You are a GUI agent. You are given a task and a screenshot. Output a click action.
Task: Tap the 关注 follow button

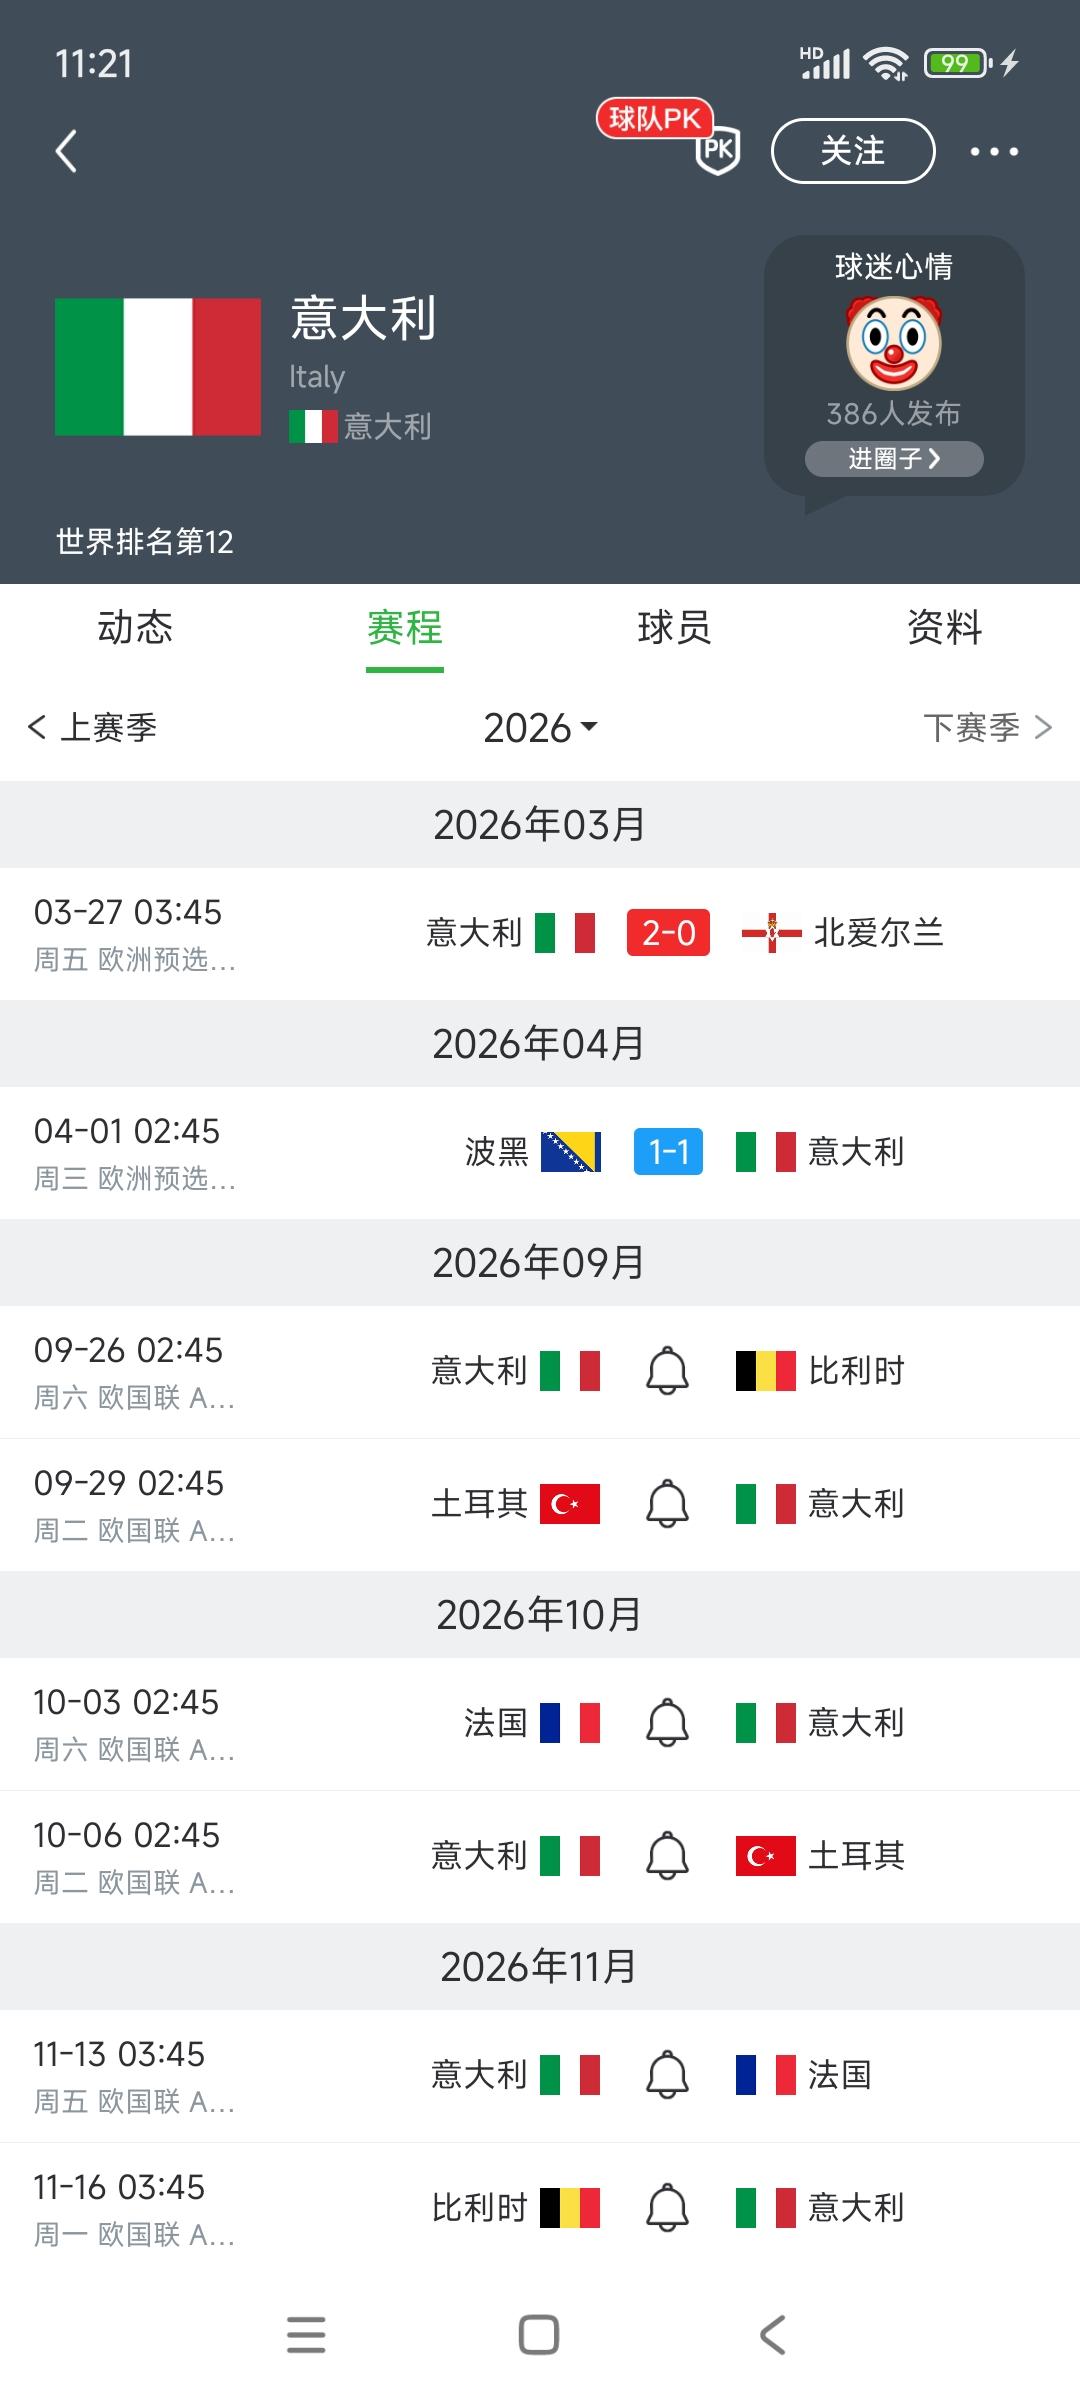coord(853,151)
